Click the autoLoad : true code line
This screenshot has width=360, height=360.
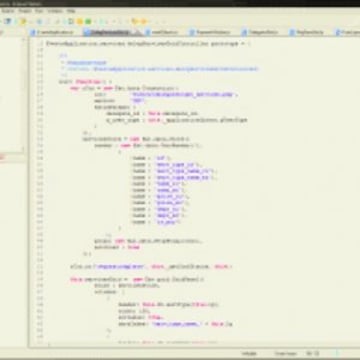coord(117,247)
